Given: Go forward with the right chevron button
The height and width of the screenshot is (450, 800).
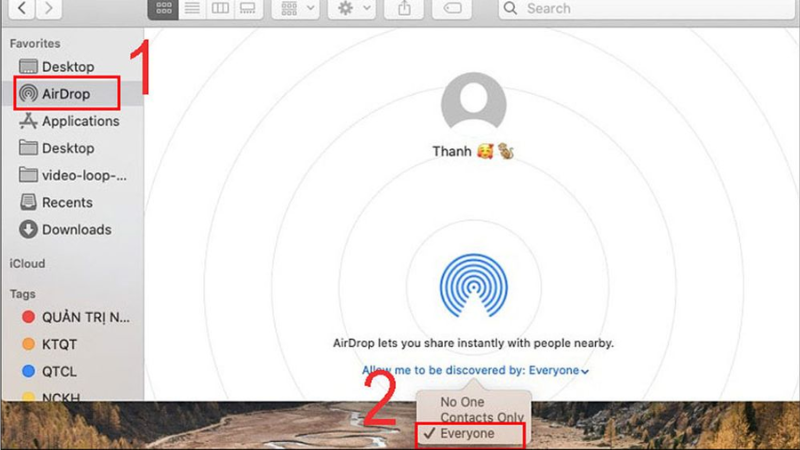Looking at the screenshot, I should coord(48,8).
